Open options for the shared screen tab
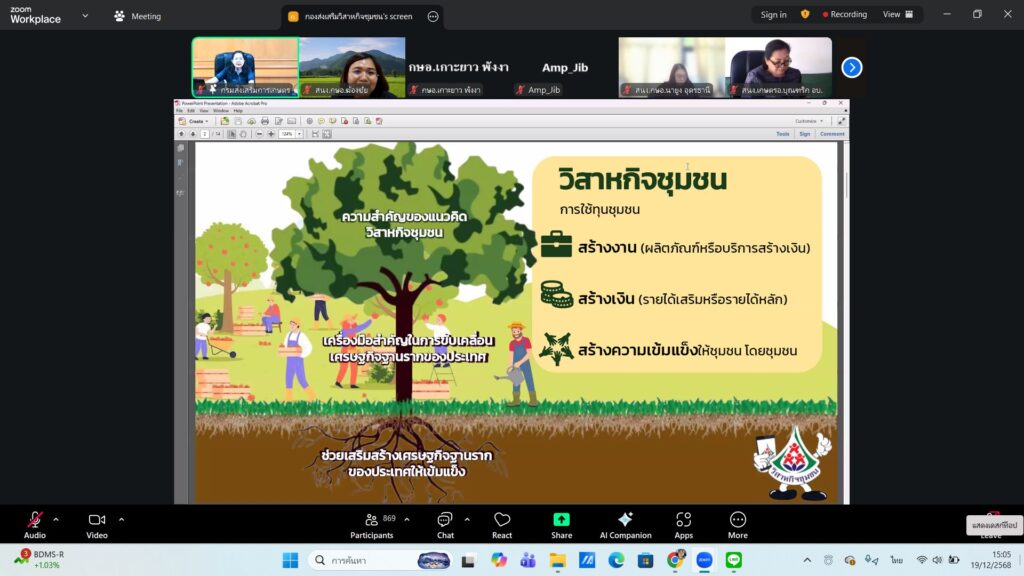Viewport: 1024px width, 576px height. pyautogui.click(x=432, y=16)
